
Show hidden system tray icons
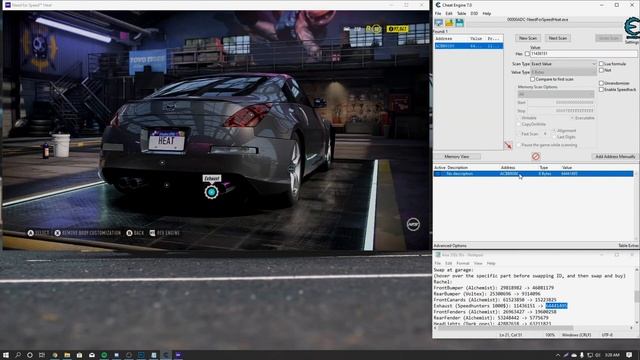point(558,355)
